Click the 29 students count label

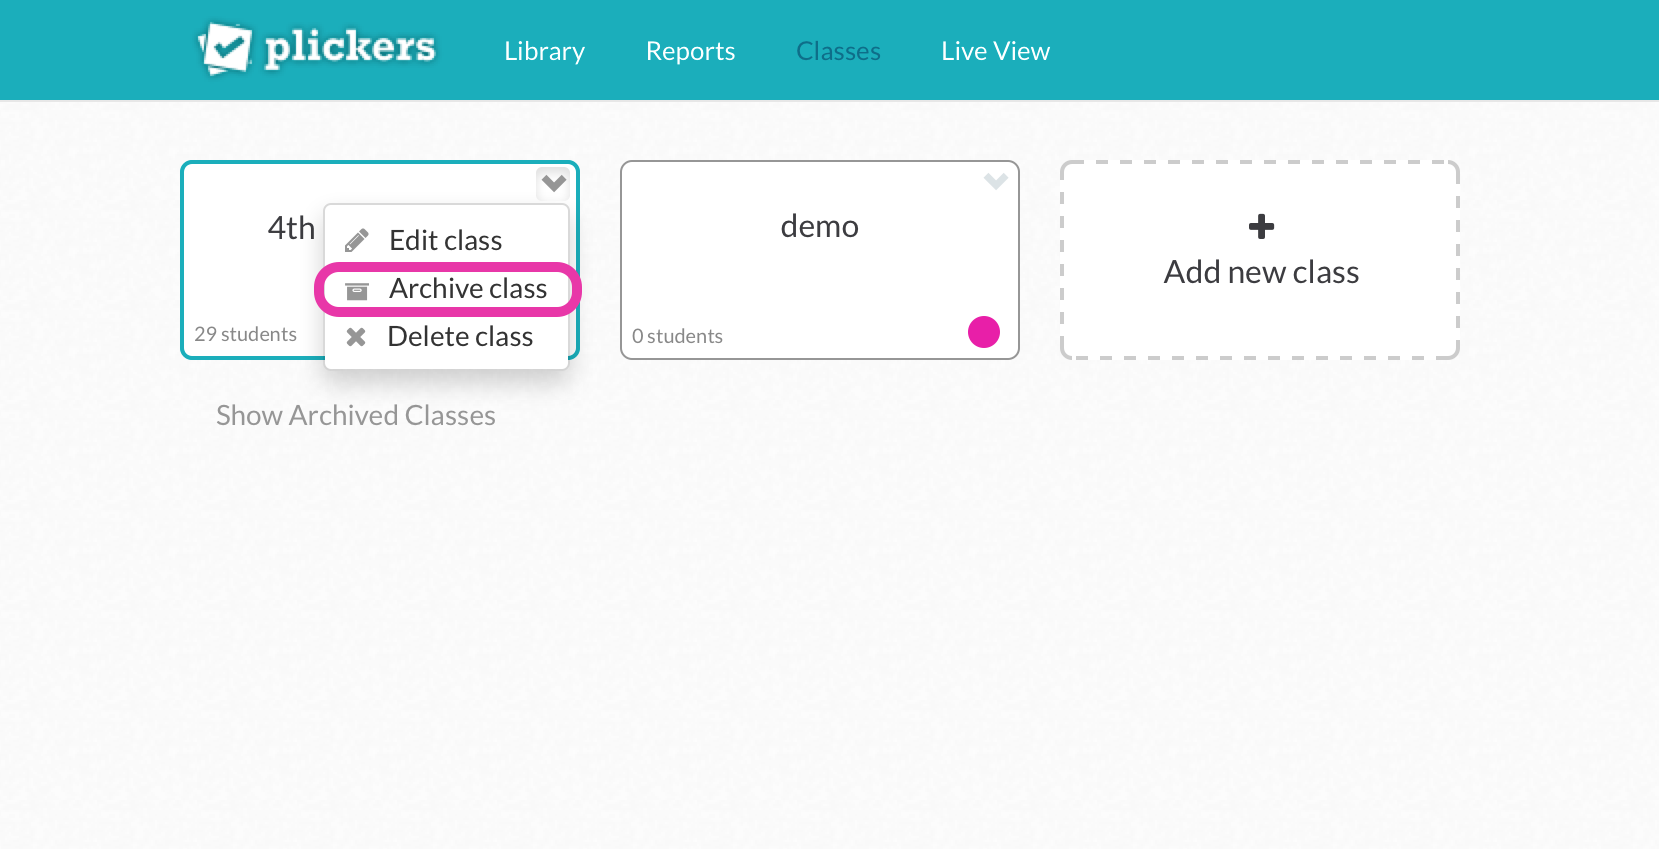coord(245,334)
